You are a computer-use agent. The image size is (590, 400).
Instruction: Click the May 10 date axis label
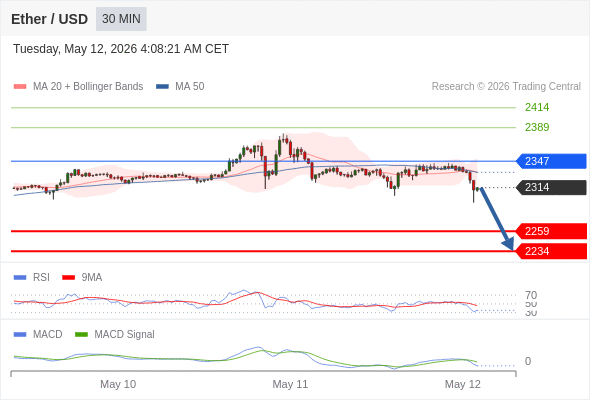pyautogui.click(x=118, y=384)
